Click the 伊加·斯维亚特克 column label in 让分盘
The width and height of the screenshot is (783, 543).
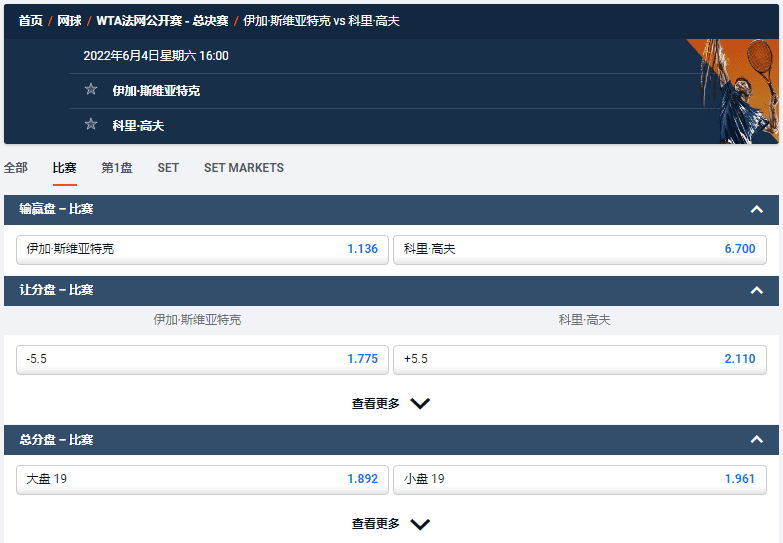coord(197,320)
